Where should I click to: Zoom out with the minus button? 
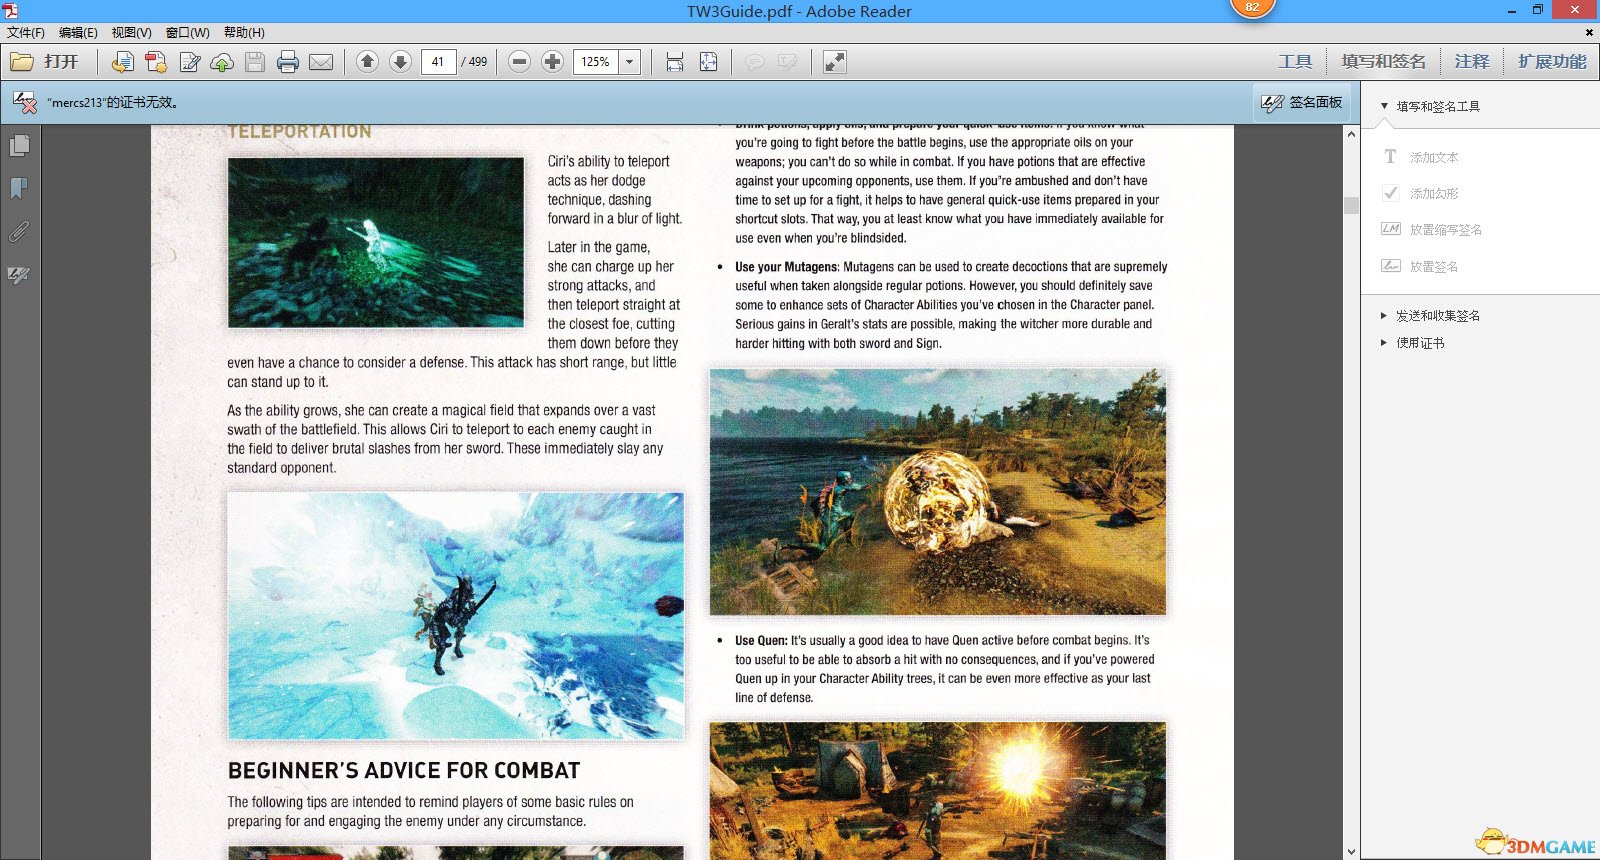pos(519,62)
